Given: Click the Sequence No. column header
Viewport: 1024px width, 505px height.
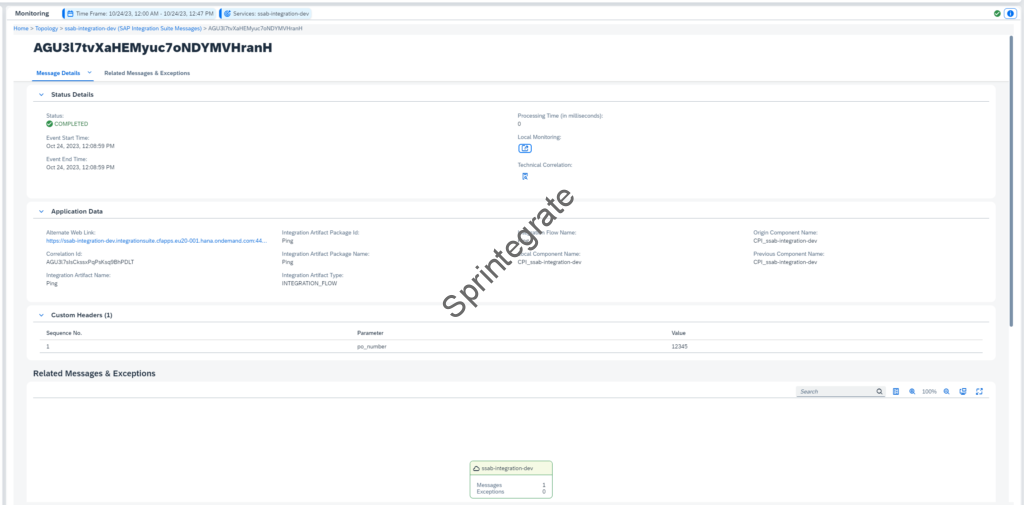Looking at the screenshot, I should point(64,333).
